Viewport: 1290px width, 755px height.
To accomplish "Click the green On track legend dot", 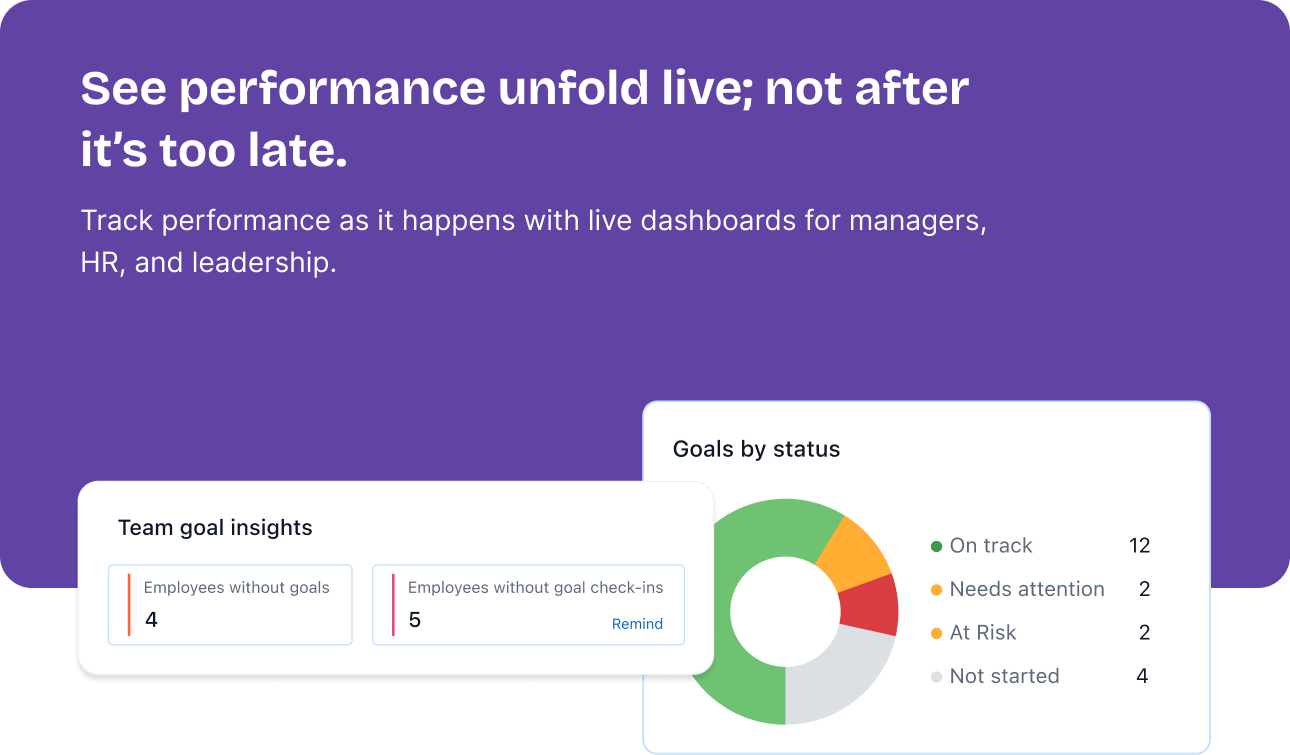I will (x=936, y=546).
